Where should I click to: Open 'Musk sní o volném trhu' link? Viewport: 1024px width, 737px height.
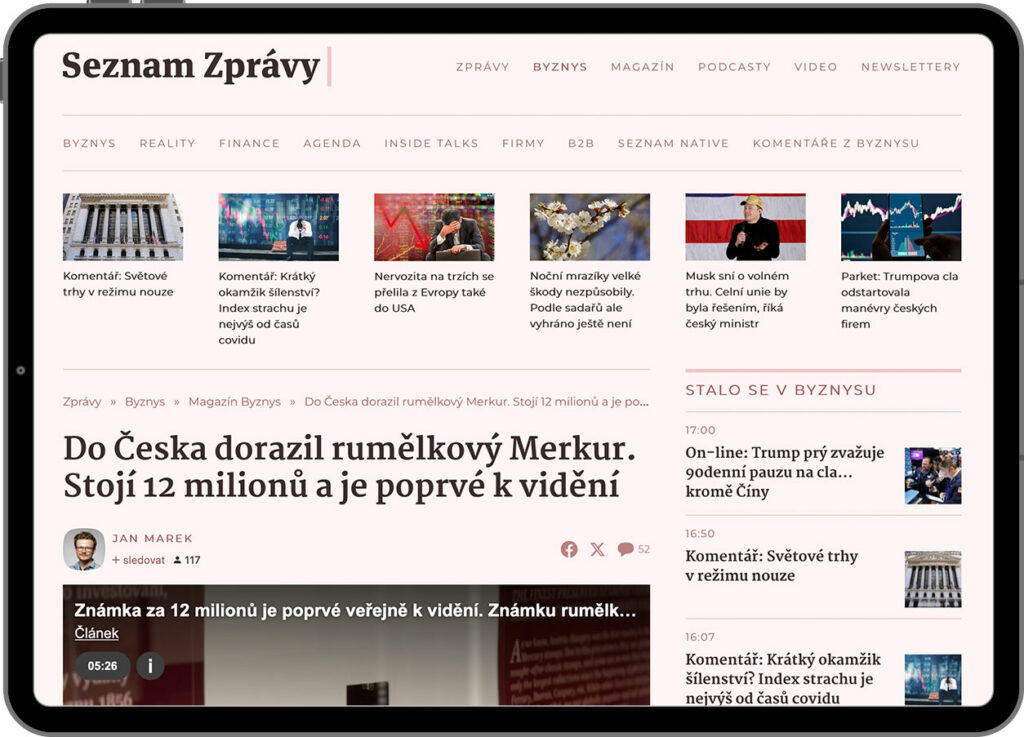click(x=737, y=300)
